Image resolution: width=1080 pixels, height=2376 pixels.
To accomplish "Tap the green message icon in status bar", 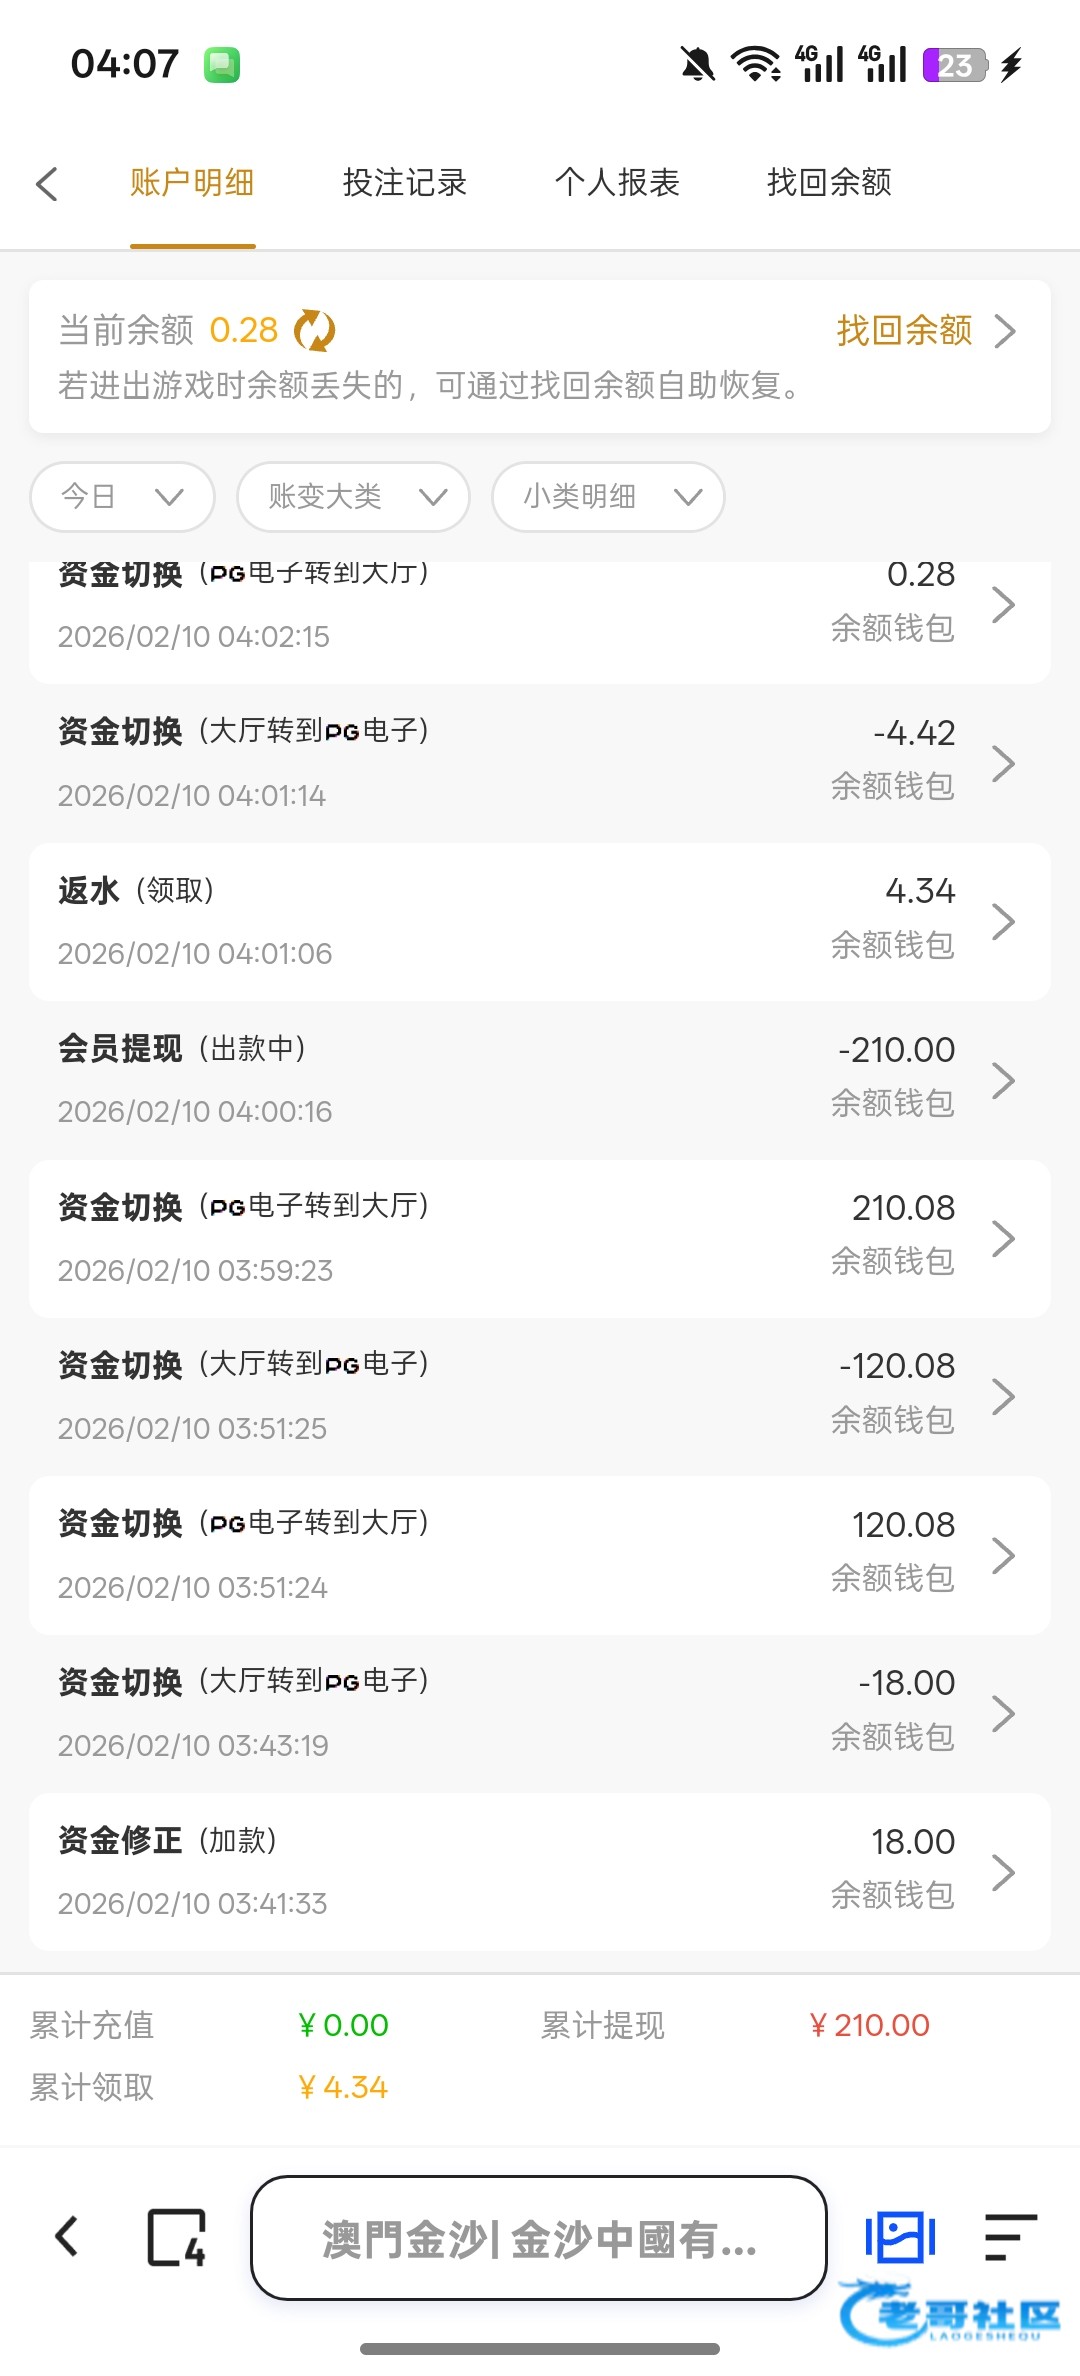I will (x=222, y=66).
